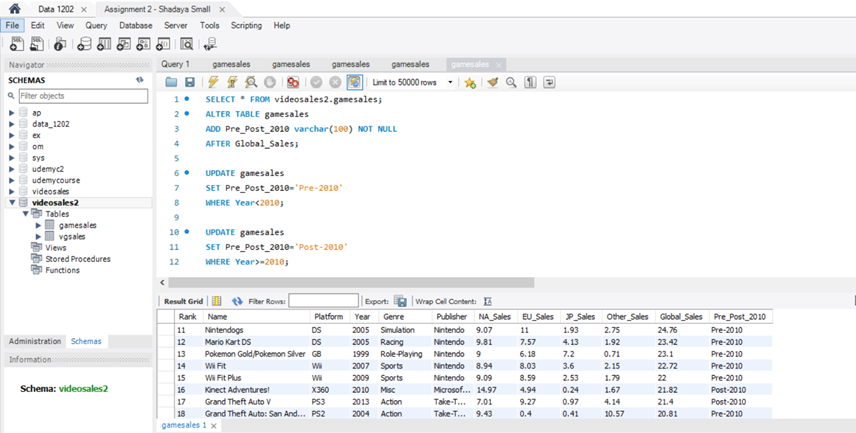Open the File menu
Screen dimensions: 856x433
[13, 25]
